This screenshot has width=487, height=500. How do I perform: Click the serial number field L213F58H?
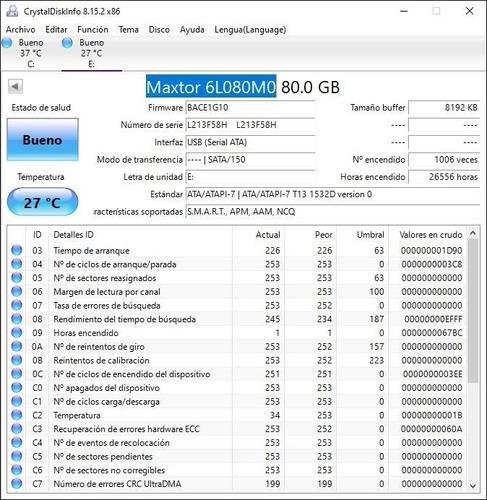coord(250,125)
